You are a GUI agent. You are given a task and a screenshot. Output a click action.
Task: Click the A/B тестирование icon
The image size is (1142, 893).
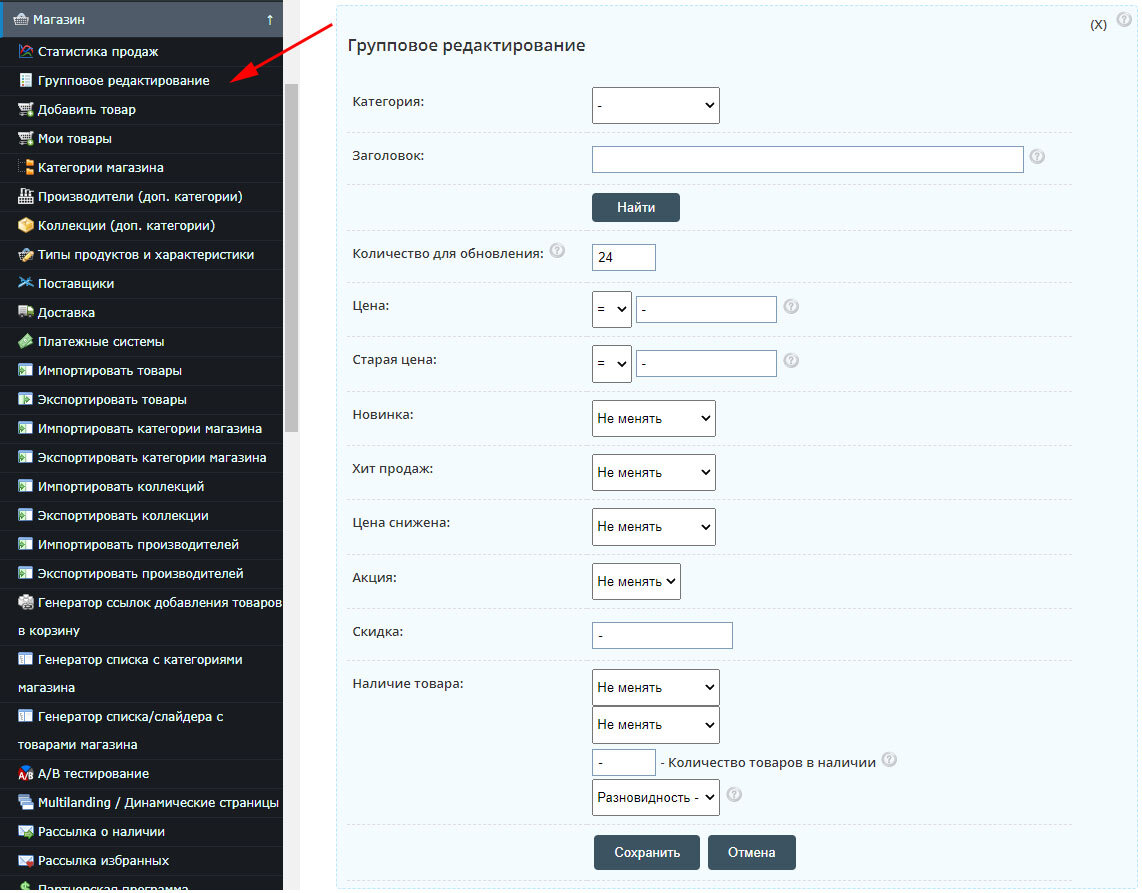[x=26, y=774]
